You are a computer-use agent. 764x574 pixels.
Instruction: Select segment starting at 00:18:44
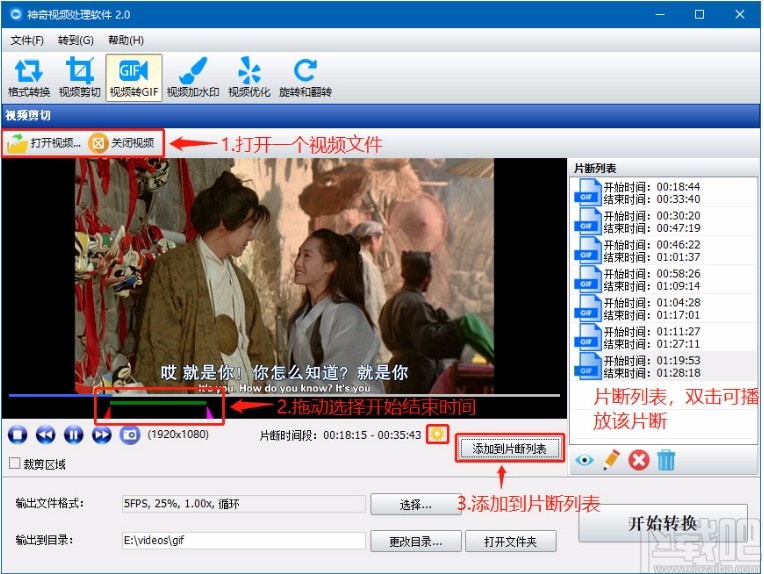pos(664,192)
